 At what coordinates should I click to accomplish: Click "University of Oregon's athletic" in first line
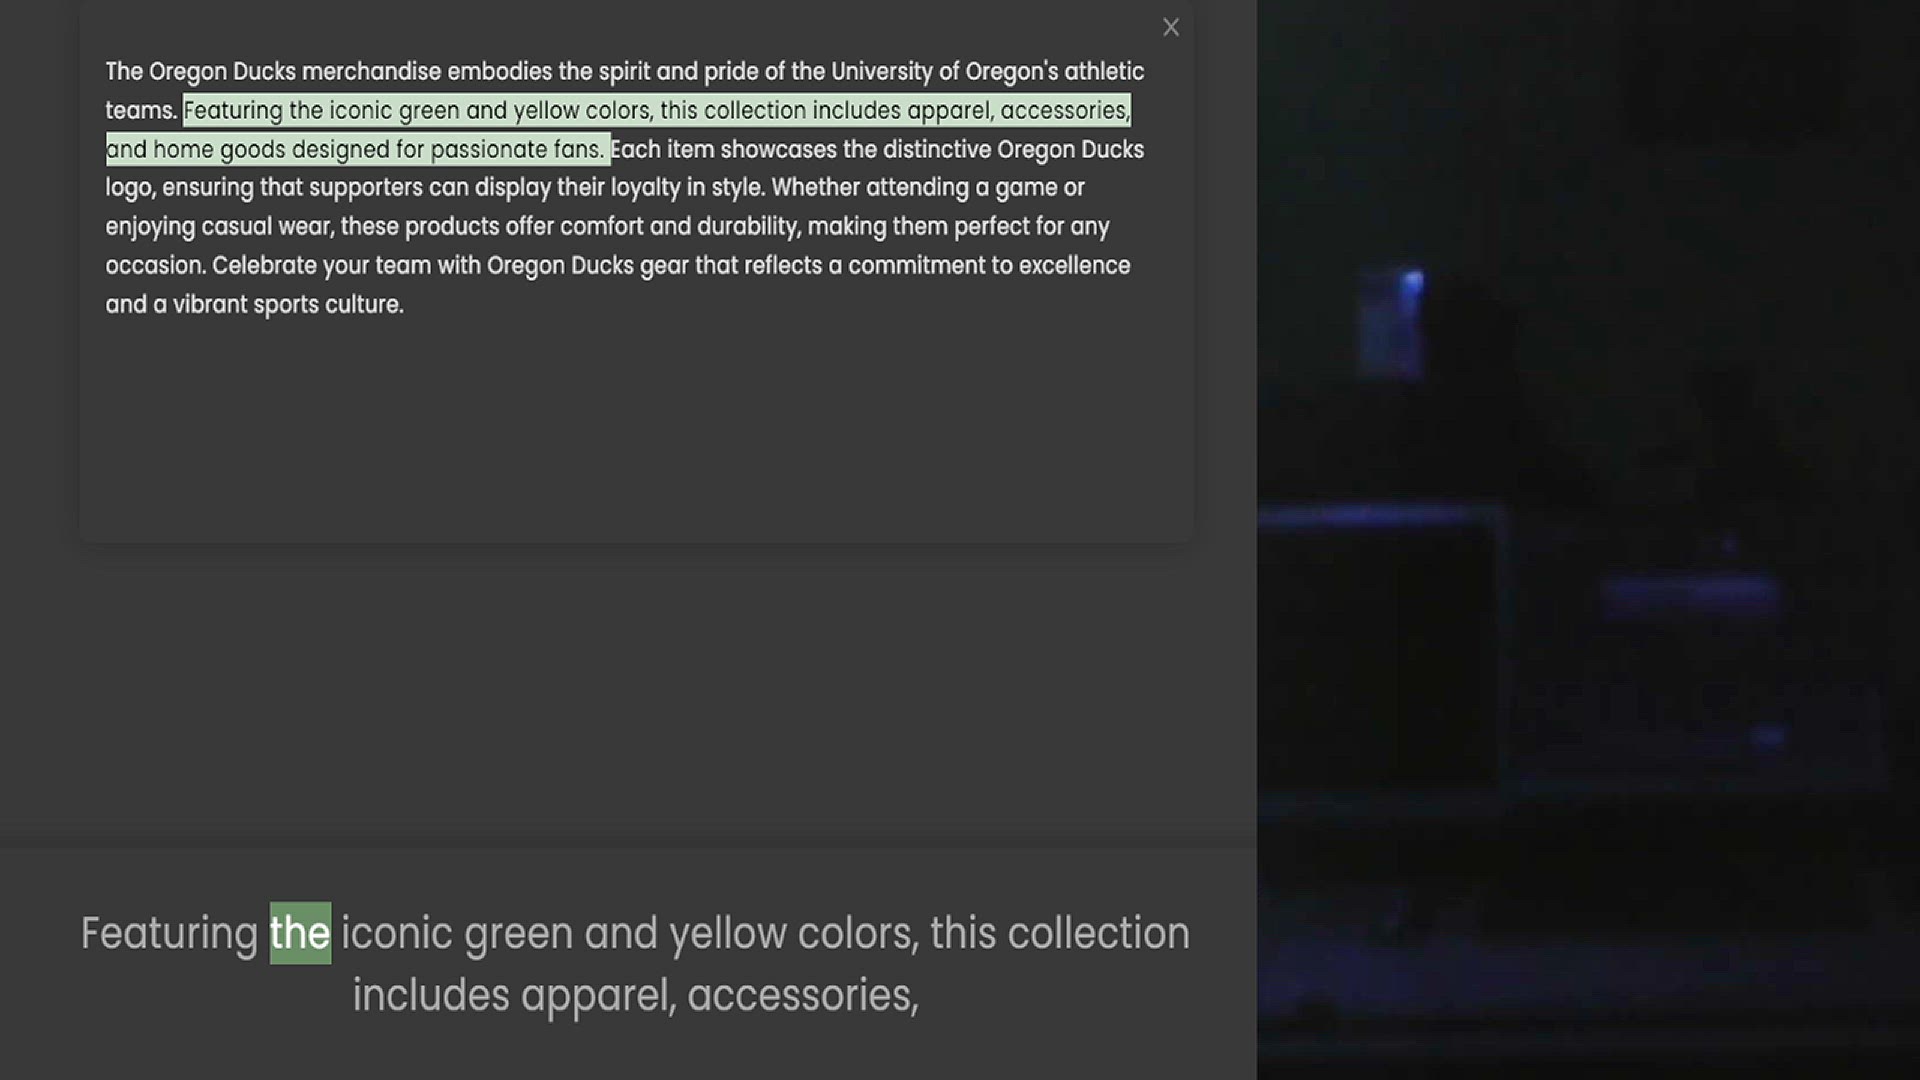(x=987, y=72)
